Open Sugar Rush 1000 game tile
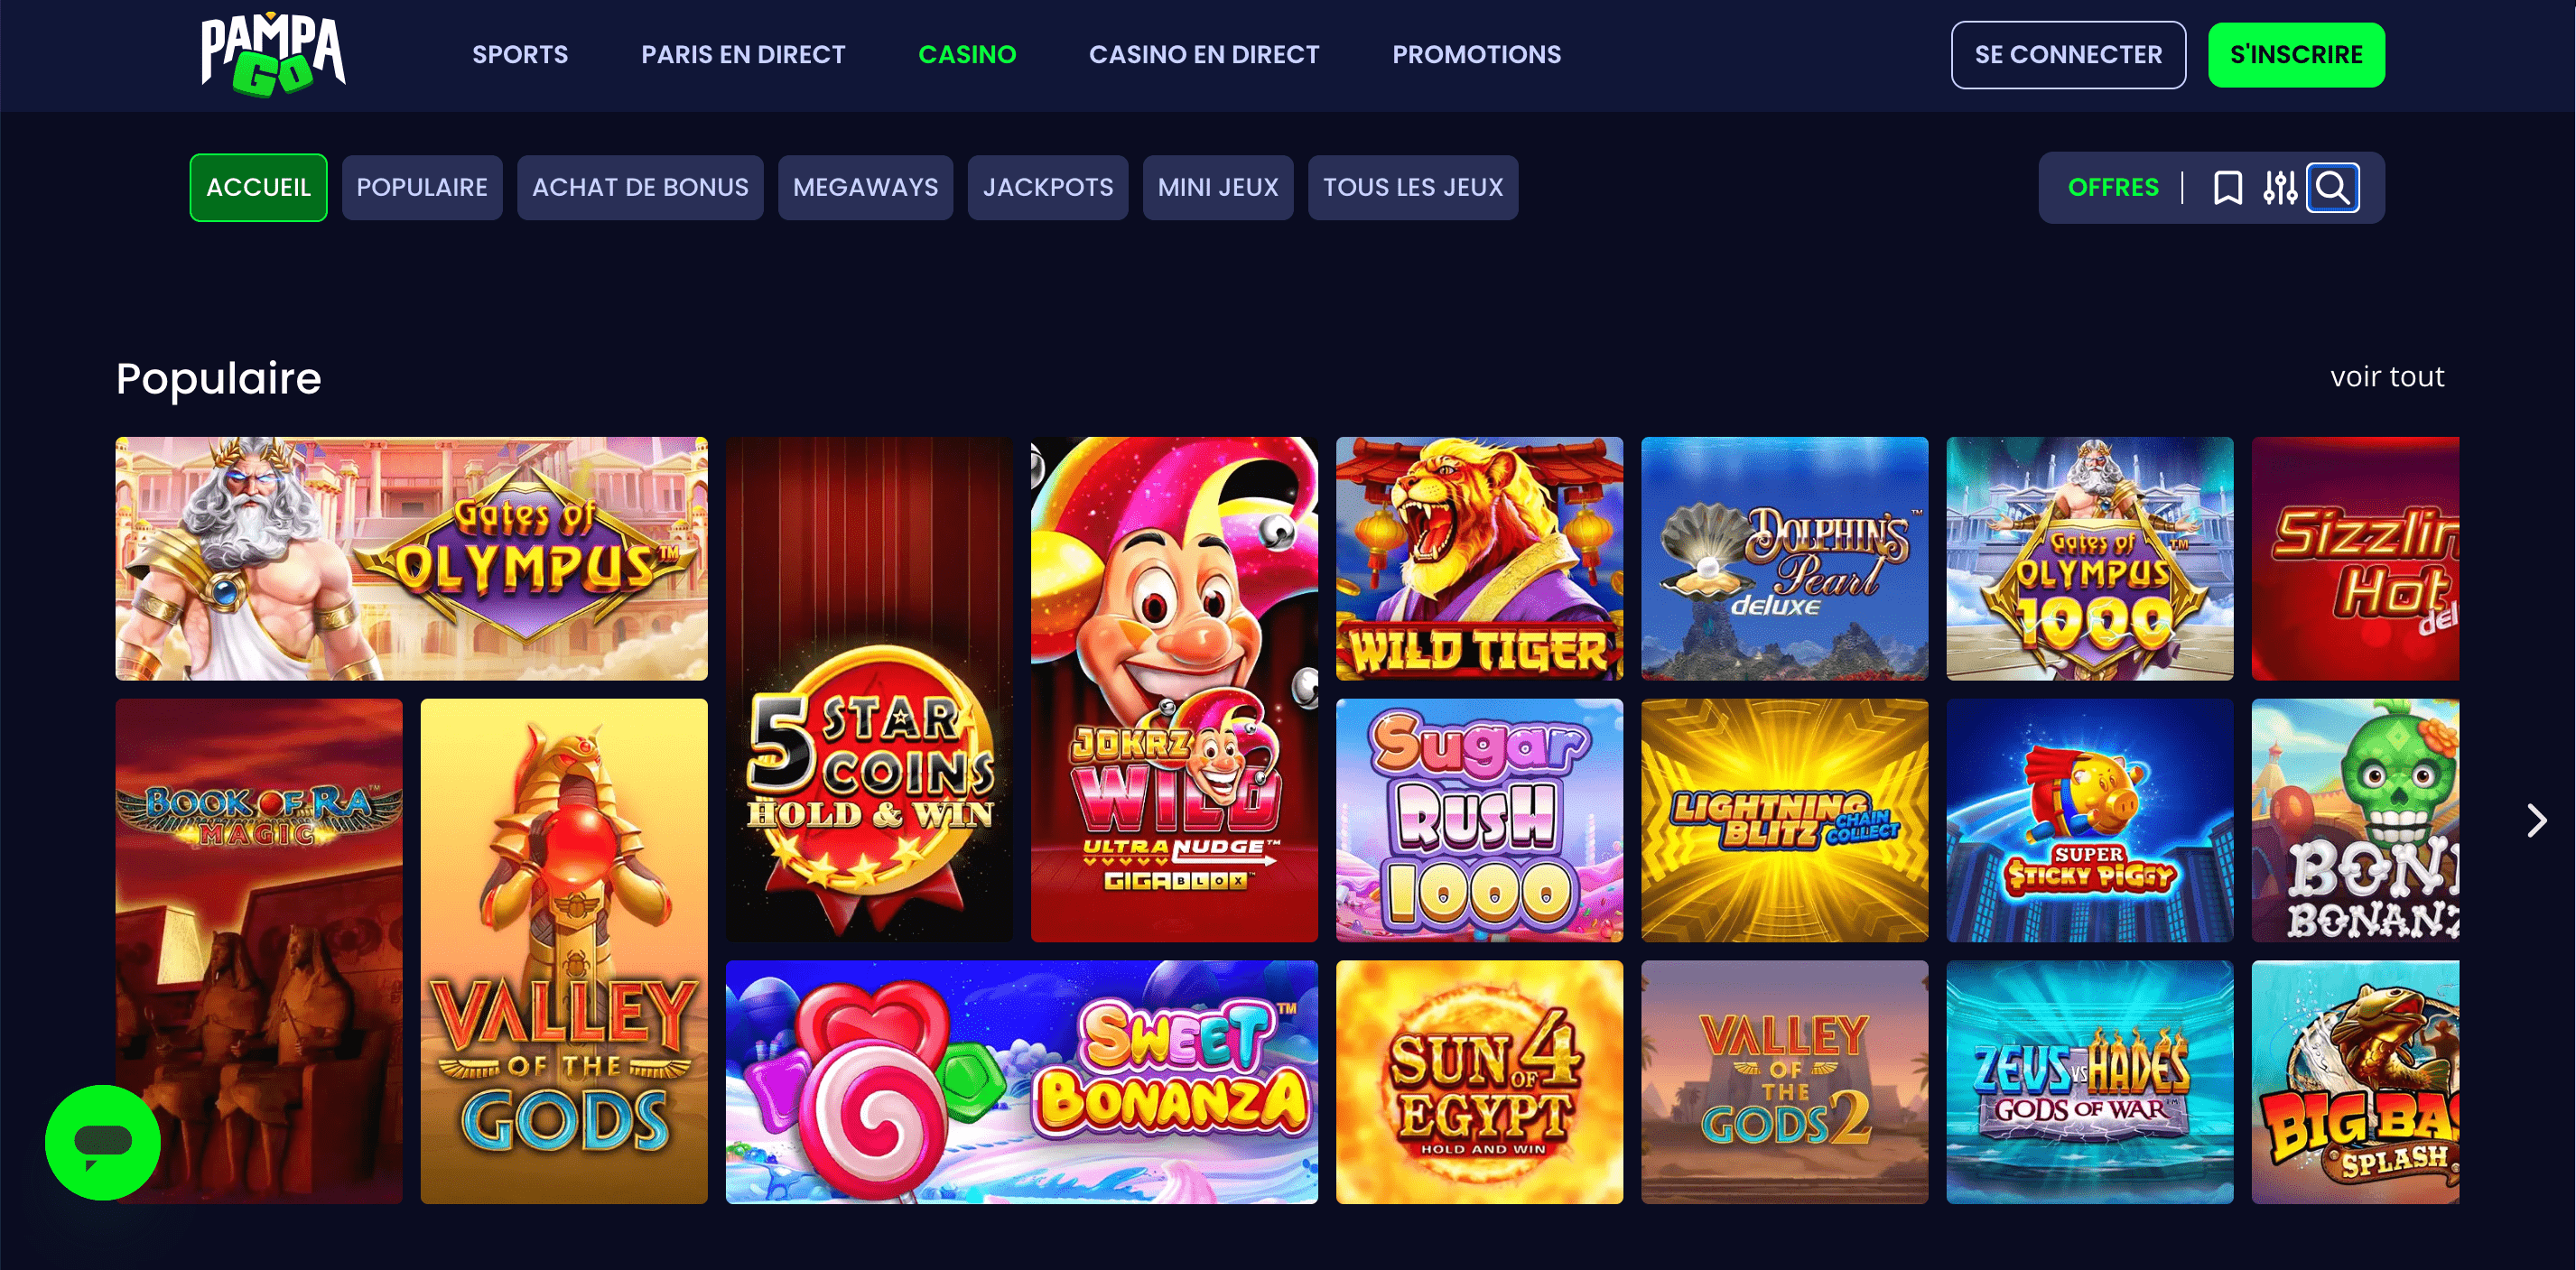The image size is (2576, 1270). [x=1479, y=820]
